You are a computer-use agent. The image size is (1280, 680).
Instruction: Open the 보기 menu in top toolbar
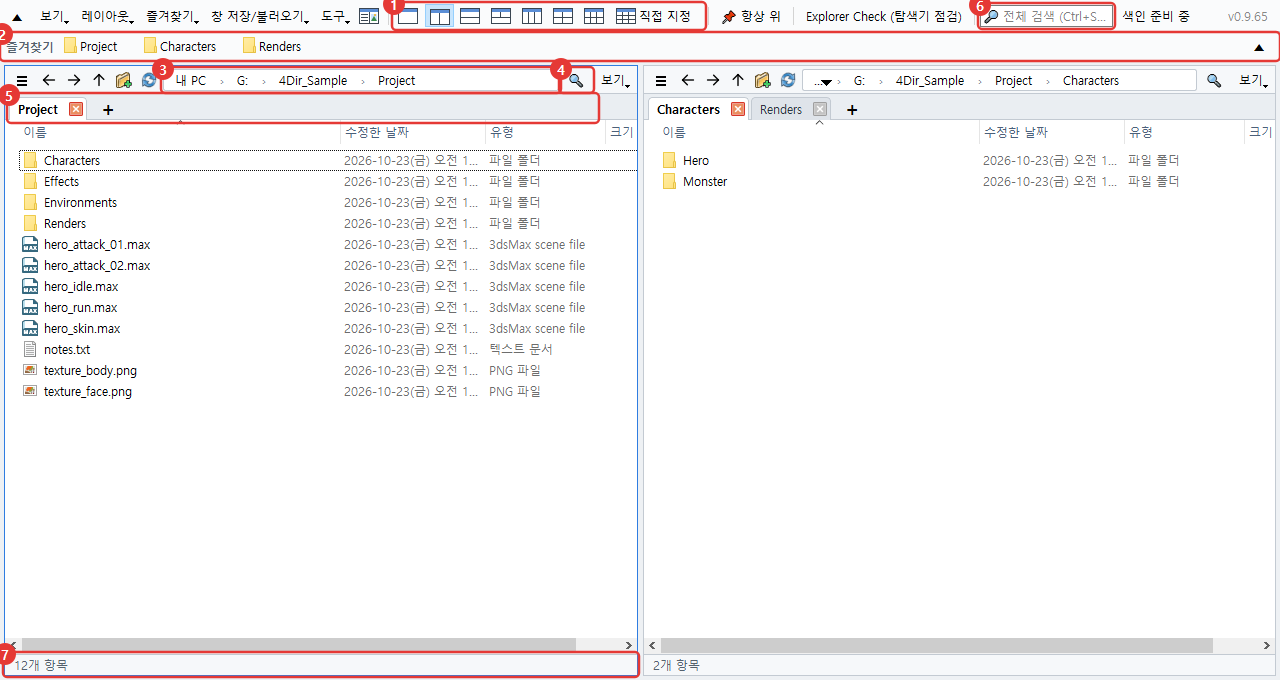[54, 16]
